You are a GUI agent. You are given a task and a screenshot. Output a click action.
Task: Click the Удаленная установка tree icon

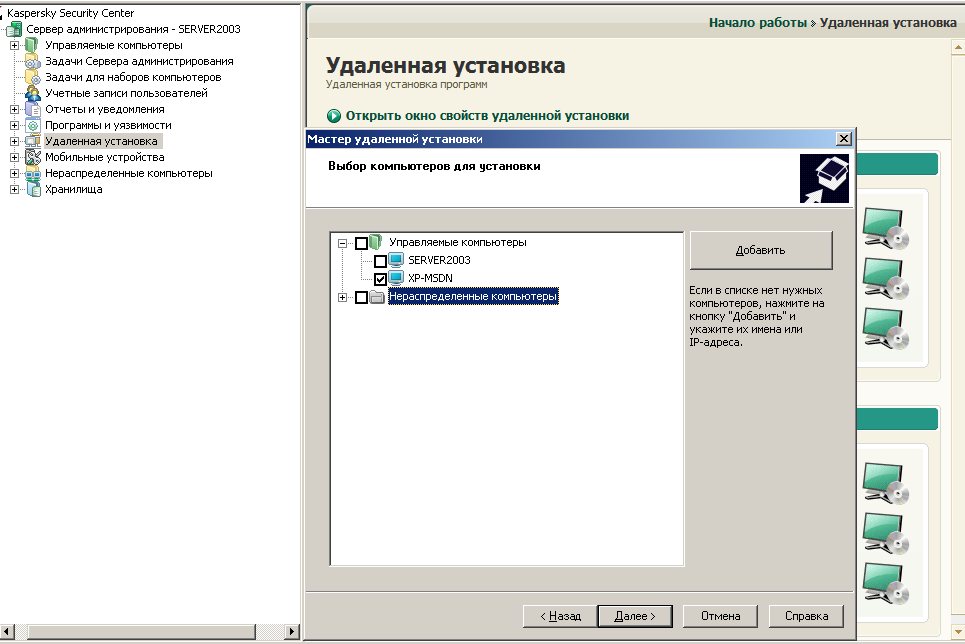(x=33, y=141)
